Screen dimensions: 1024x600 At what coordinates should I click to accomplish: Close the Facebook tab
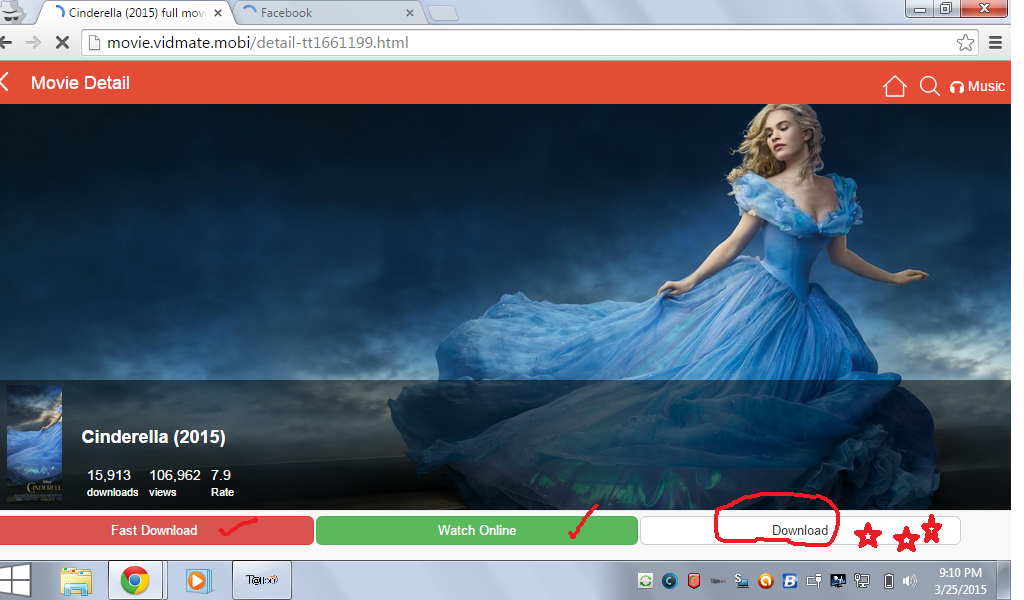pyautogui.click(x=409, y=12)
